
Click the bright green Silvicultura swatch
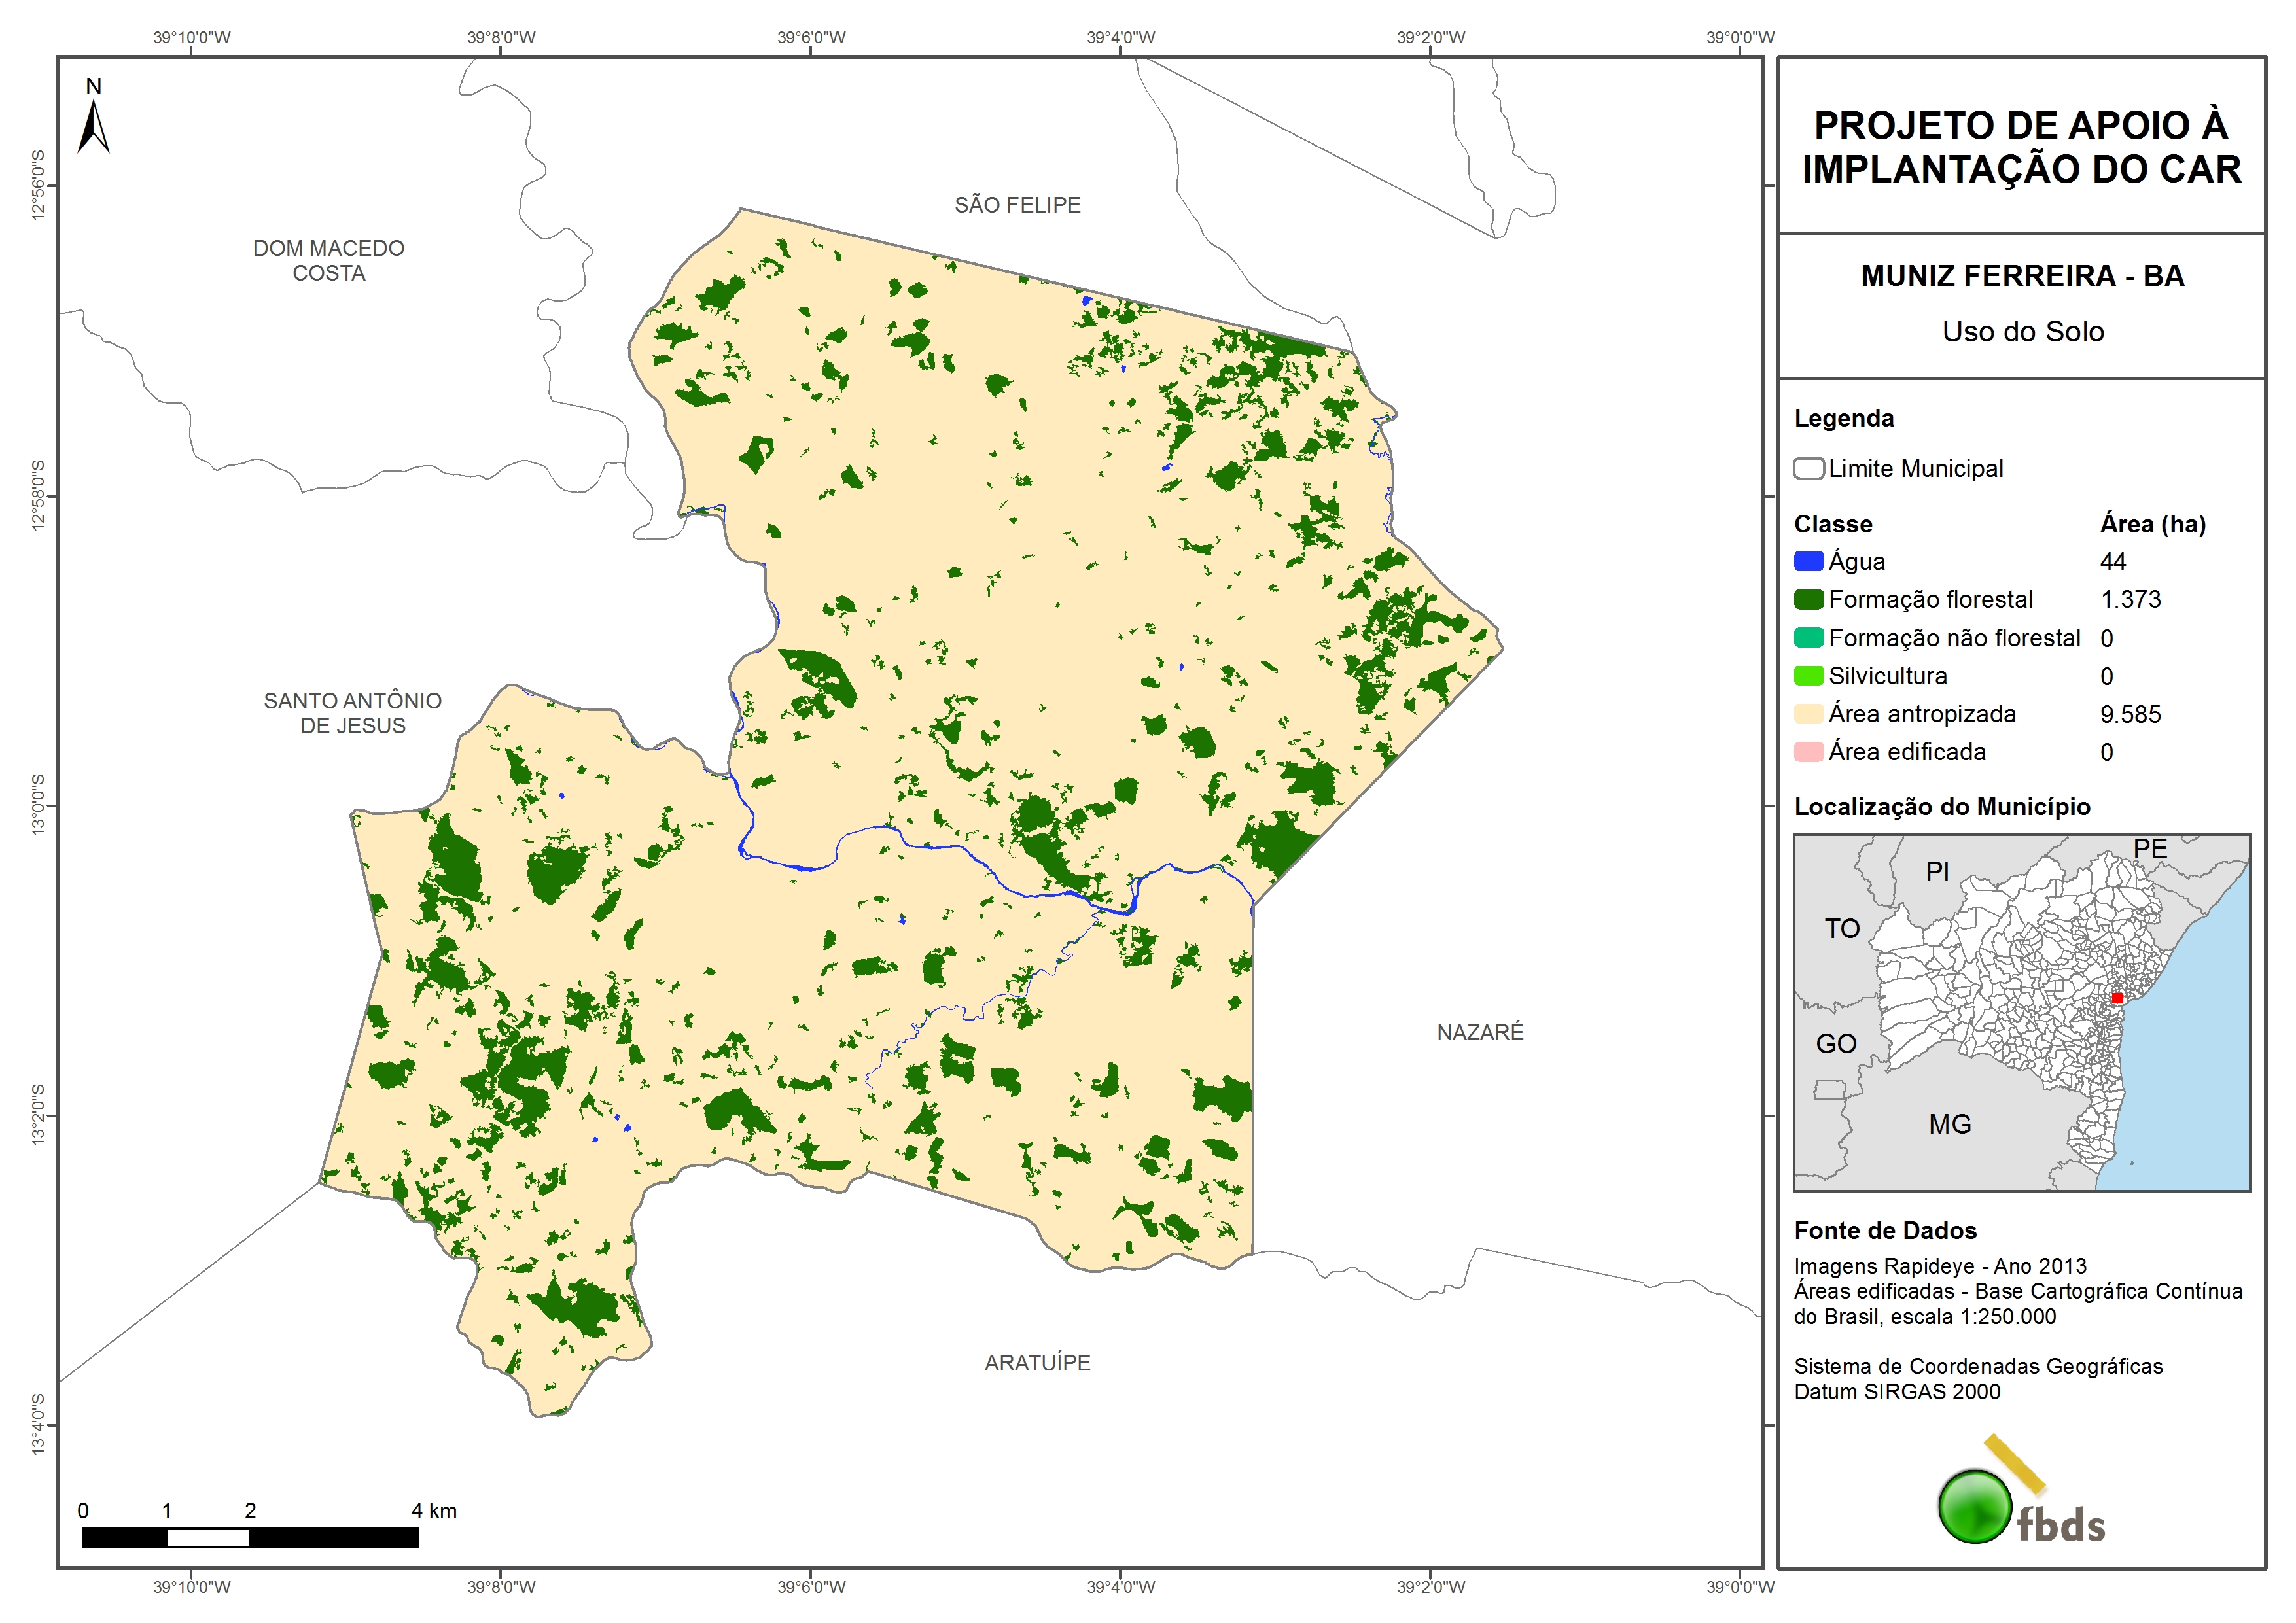(1808, 676)
